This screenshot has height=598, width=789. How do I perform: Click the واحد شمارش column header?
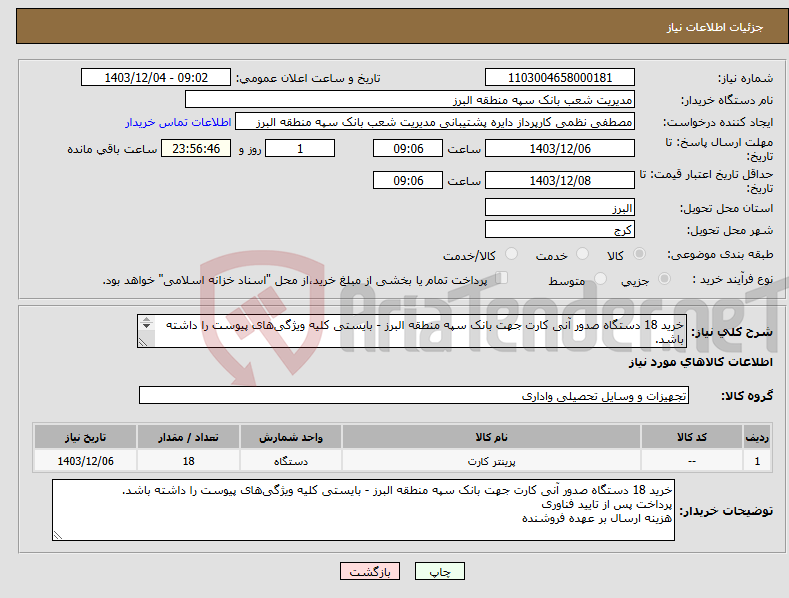tap(291, 437)
